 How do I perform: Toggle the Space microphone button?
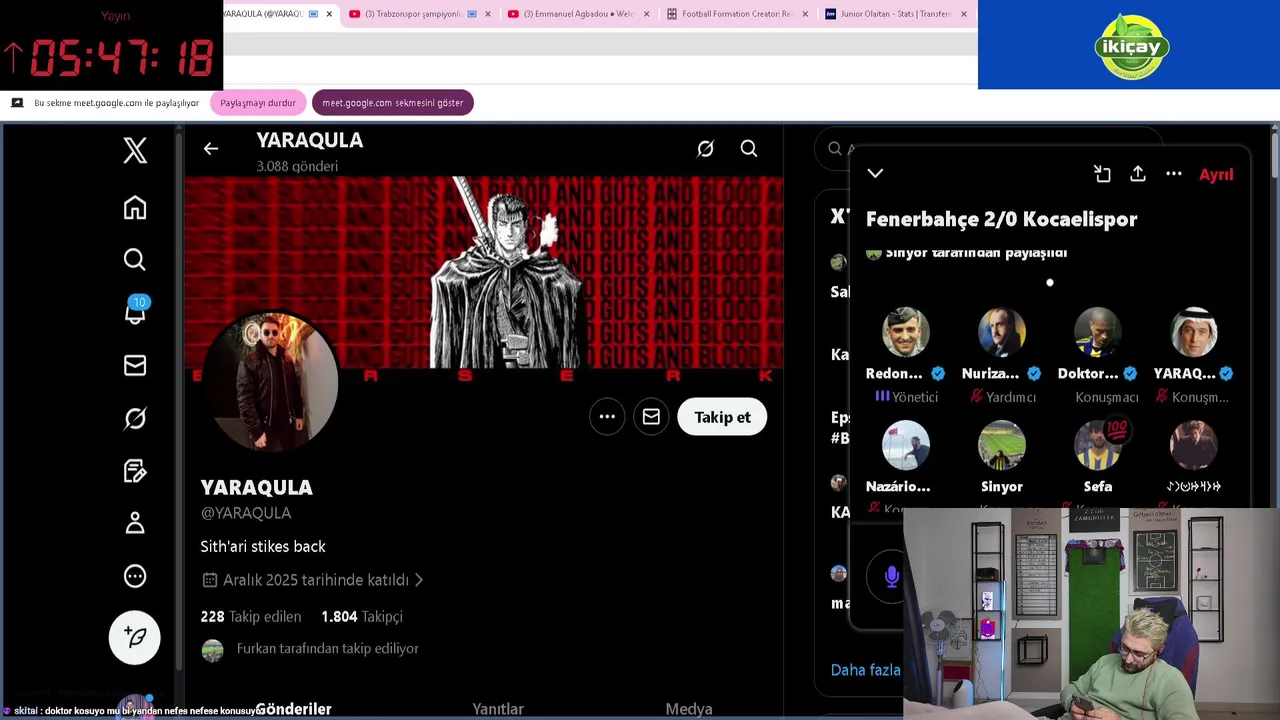click(891, 577)
